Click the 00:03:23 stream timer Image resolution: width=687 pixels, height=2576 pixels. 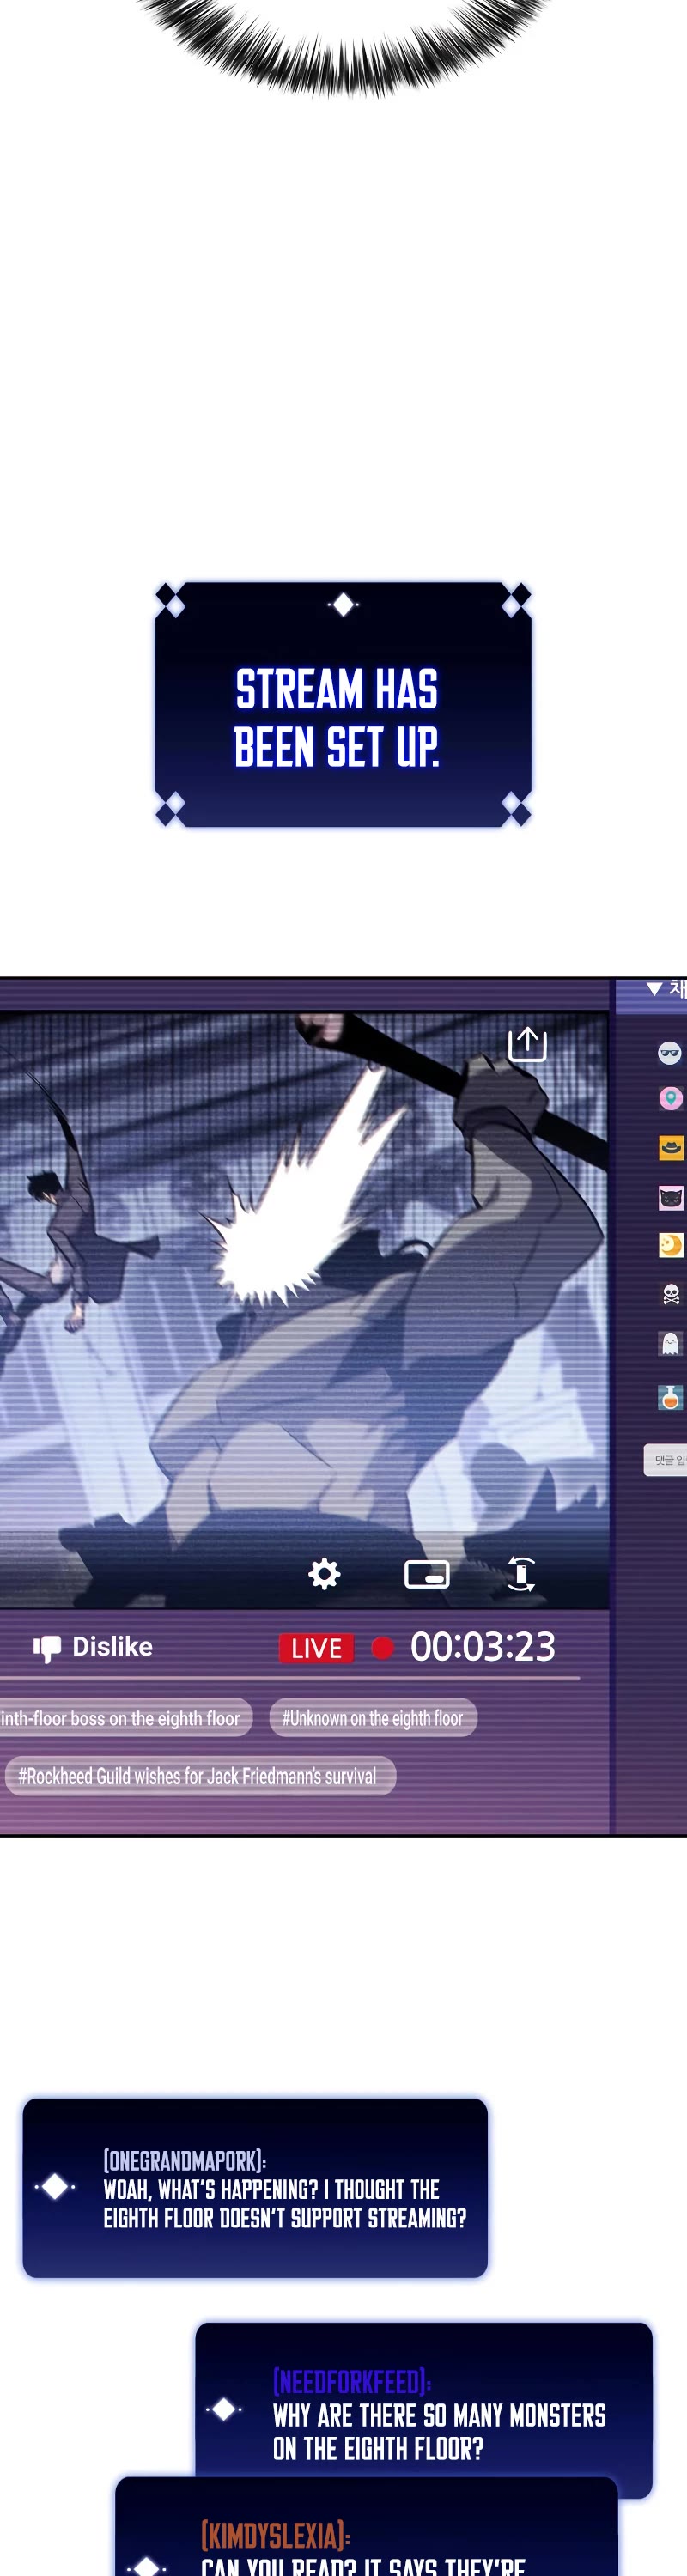point(483,1646)
